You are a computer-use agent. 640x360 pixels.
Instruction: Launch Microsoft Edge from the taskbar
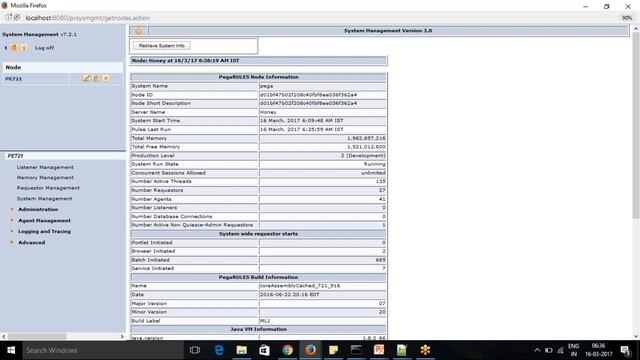tap(219, 350)
